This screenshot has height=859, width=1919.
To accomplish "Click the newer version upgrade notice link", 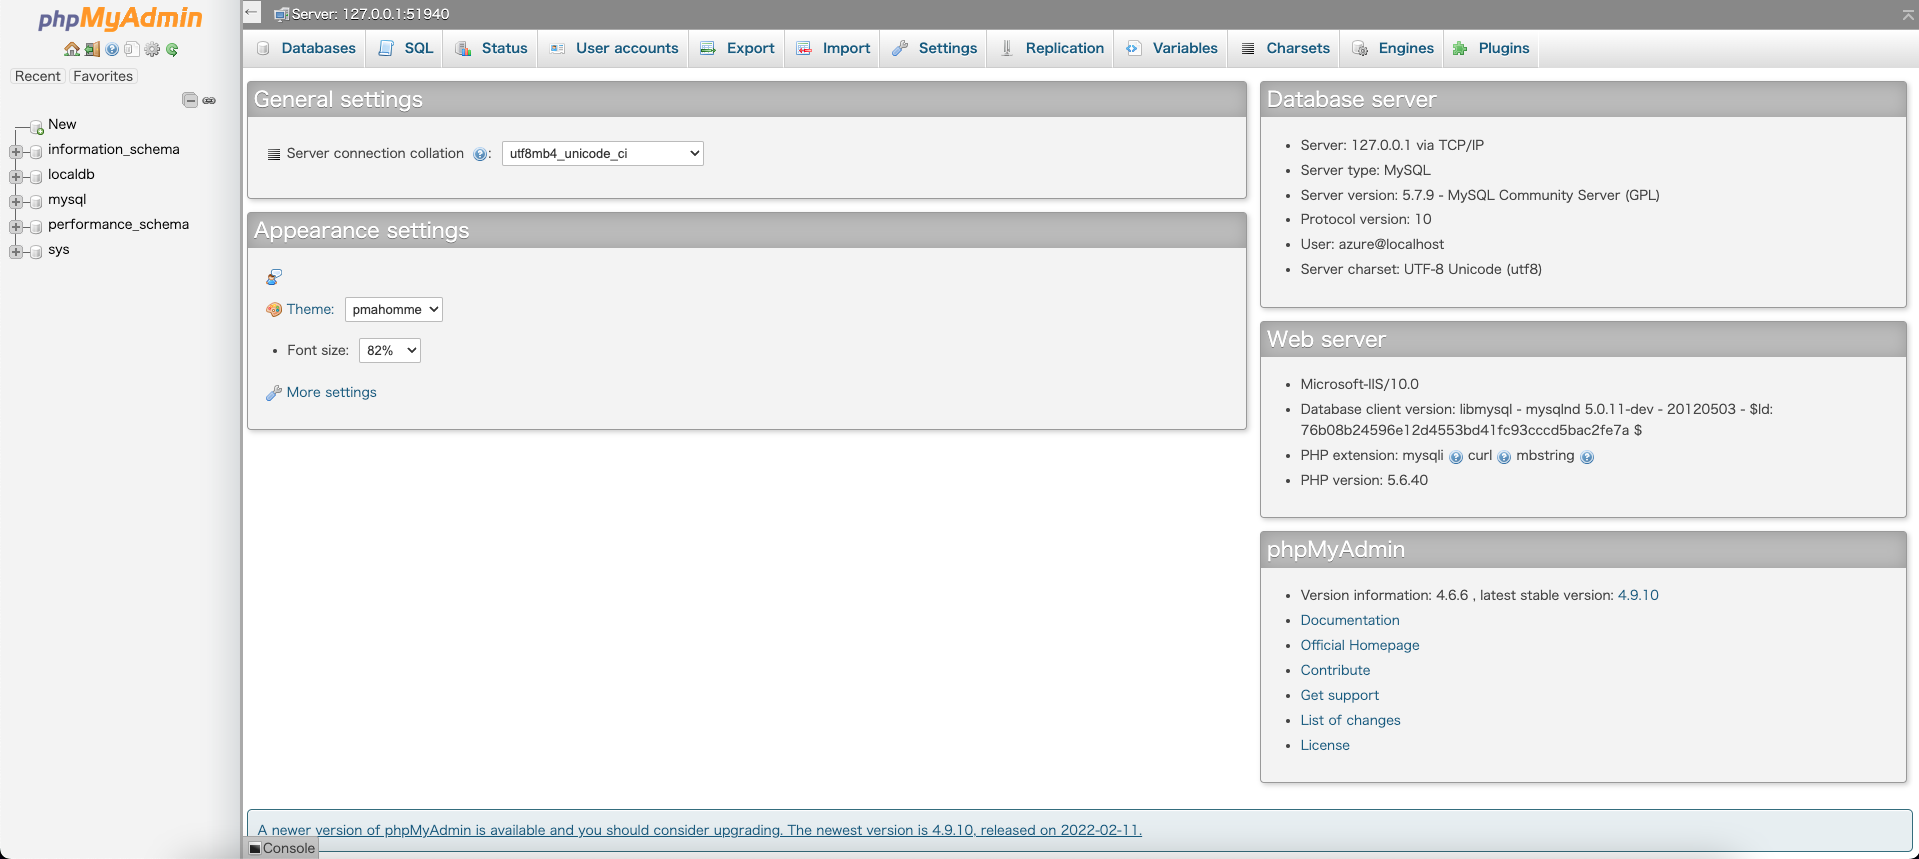I will click(x=699, y=830).
